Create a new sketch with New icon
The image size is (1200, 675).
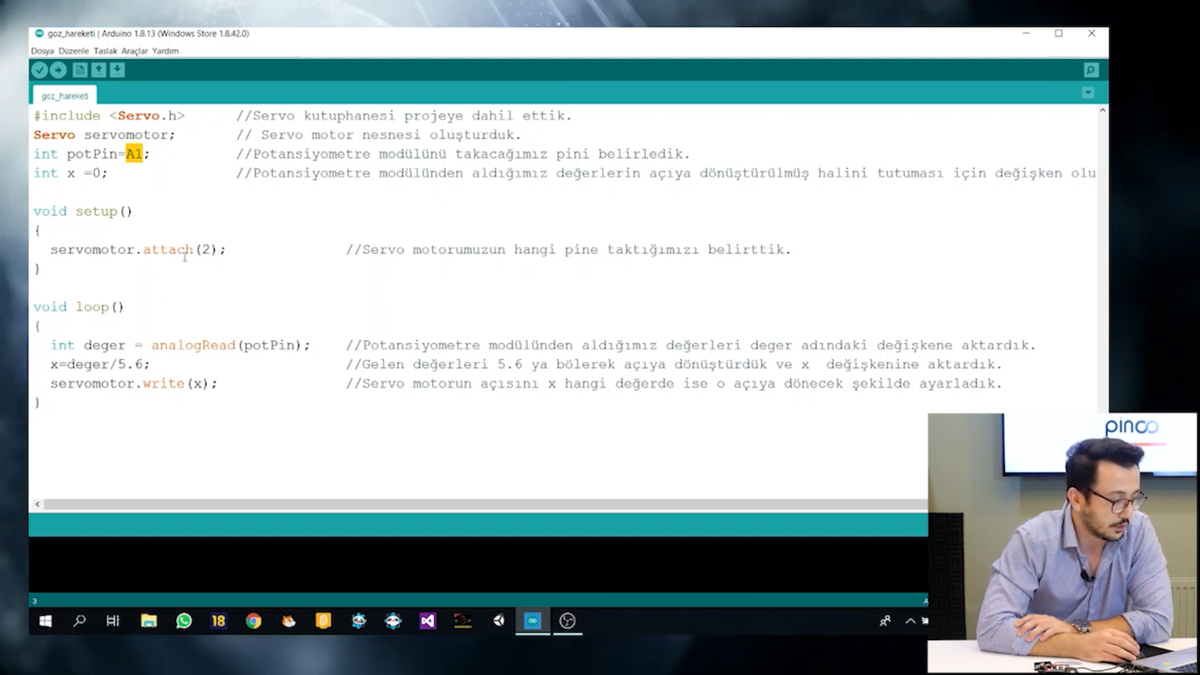tap(80, 70)
